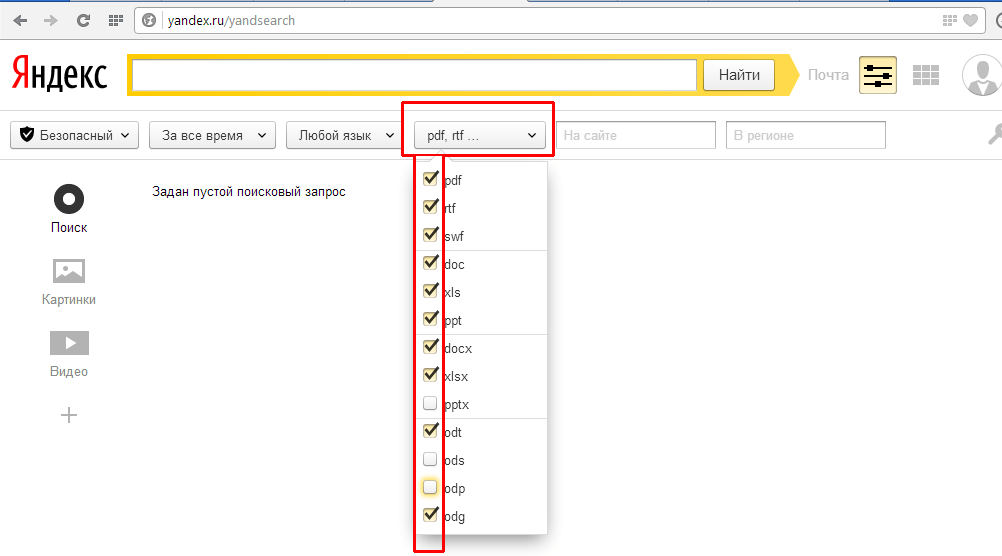Click the Задан пустой поисковый запрос message
The image size is (1002, 556).
click(x=249, y=192)
